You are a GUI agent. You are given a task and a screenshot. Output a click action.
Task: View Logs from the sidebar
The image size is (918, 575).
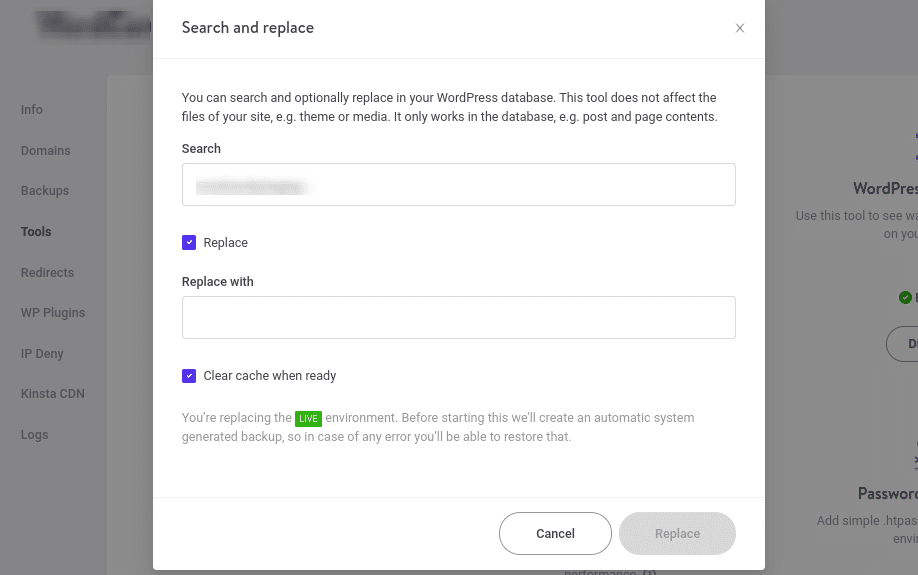click(x=35, y=435)
